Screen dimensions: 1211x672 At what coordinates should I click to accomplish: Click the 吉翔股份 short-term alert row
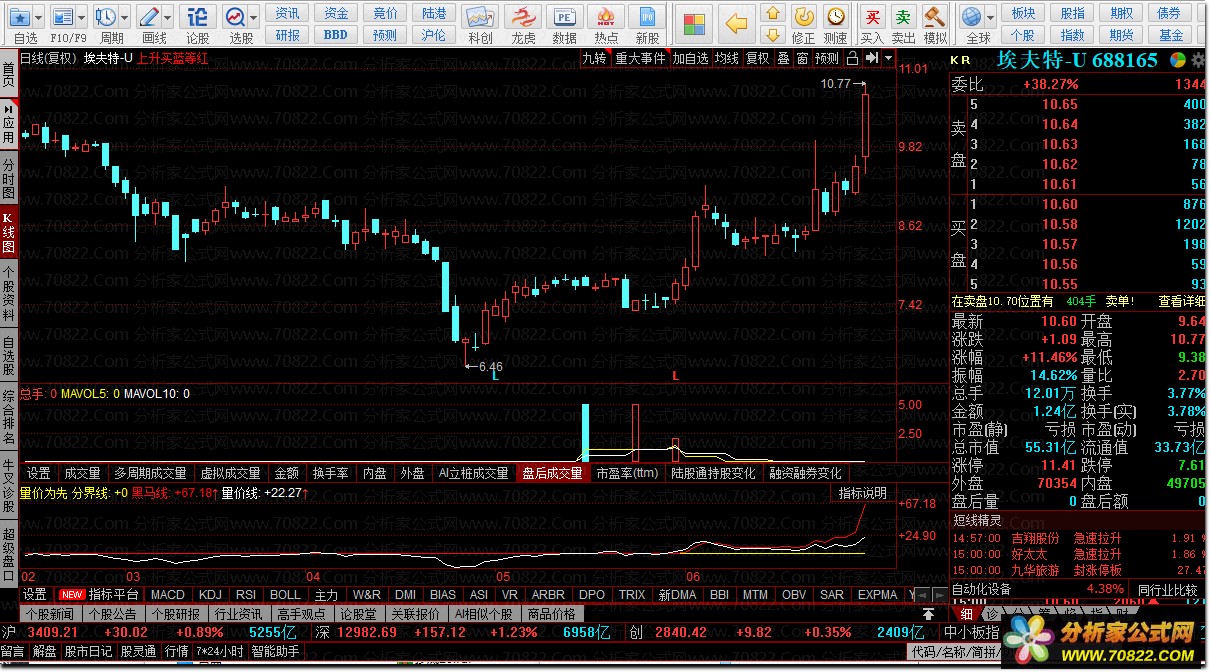click(x=1080, y=538)
